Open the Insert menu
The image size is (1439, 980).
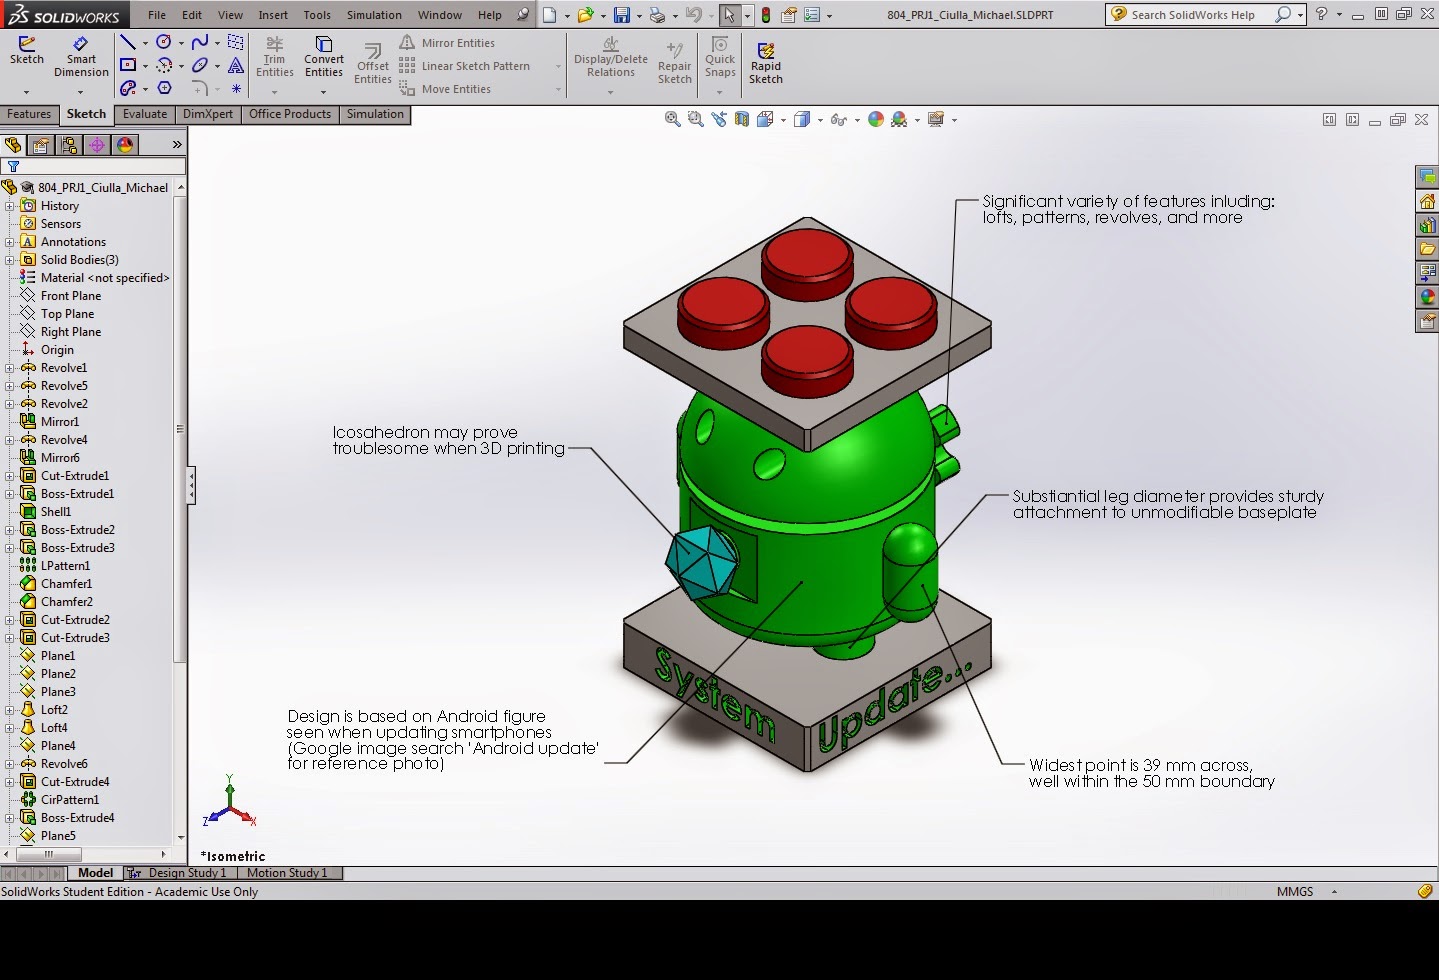273,15
